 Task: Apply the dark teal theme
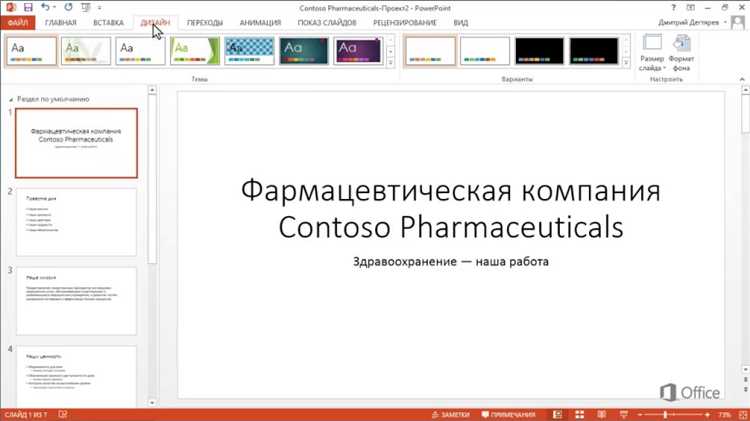[x=304, y=51]
